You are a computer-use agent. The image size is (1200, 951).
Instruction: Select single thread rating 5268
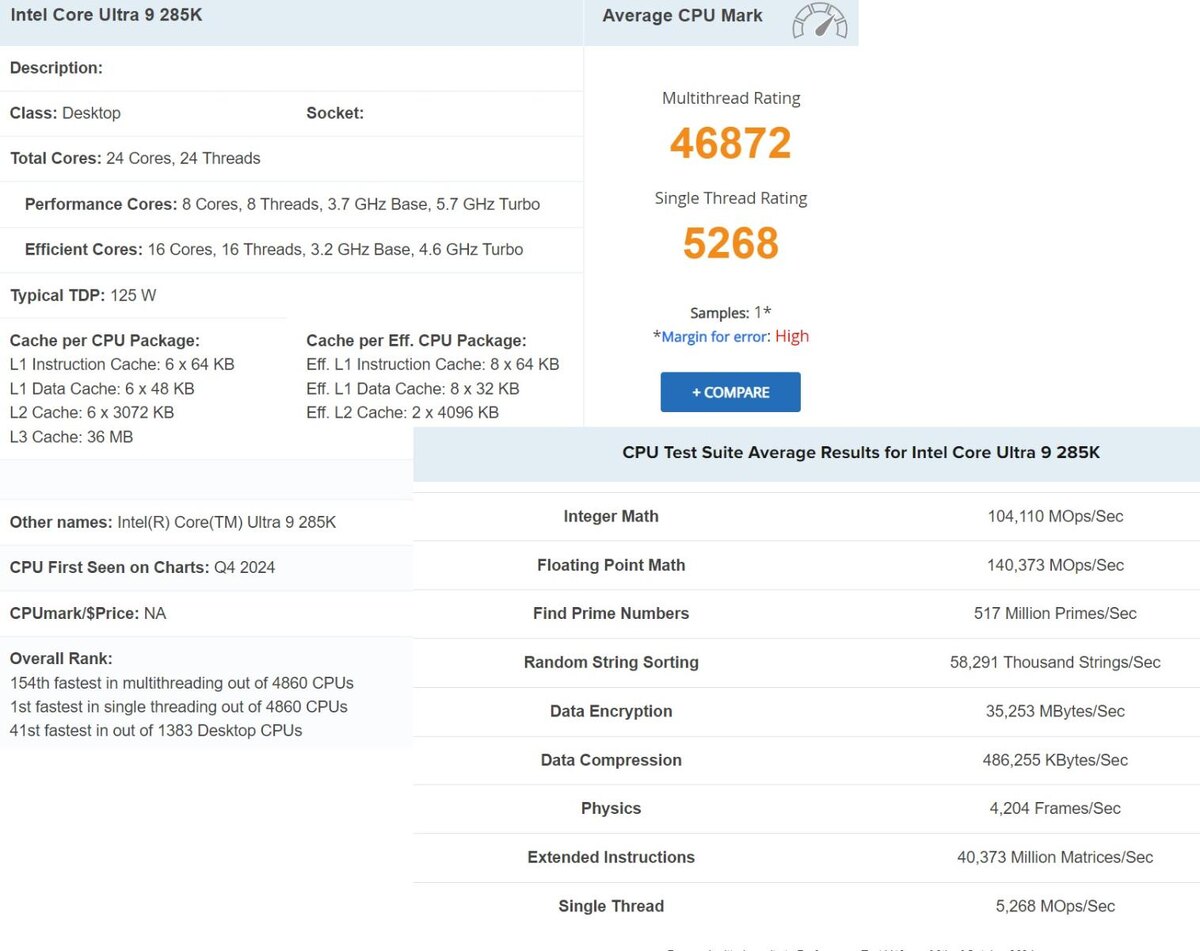(731, 243)
